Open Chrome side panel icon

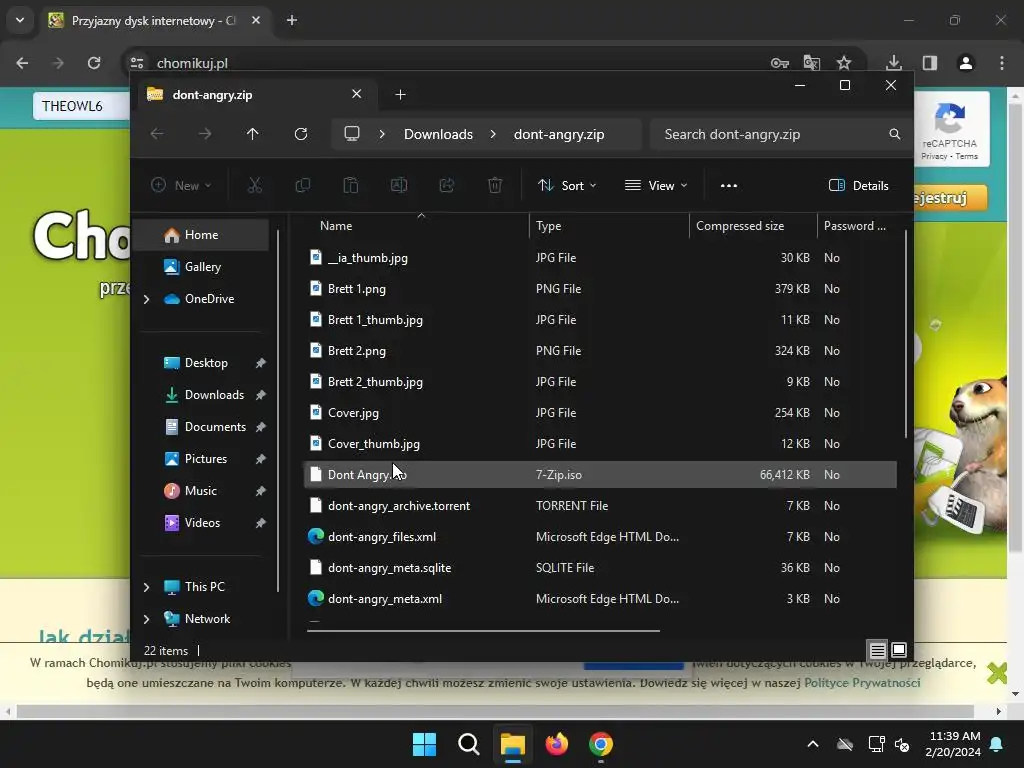[930, 63]
